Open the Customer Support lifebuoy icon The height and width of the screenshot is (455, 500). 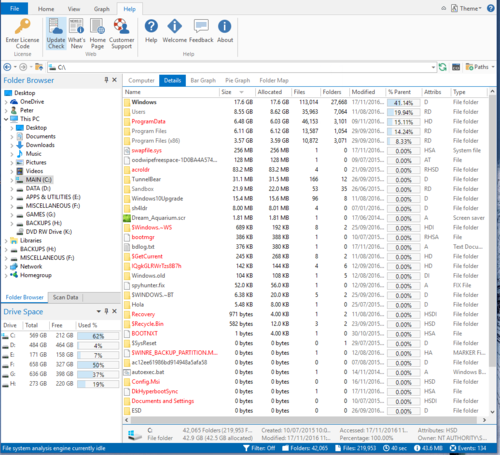pos(122,26)
